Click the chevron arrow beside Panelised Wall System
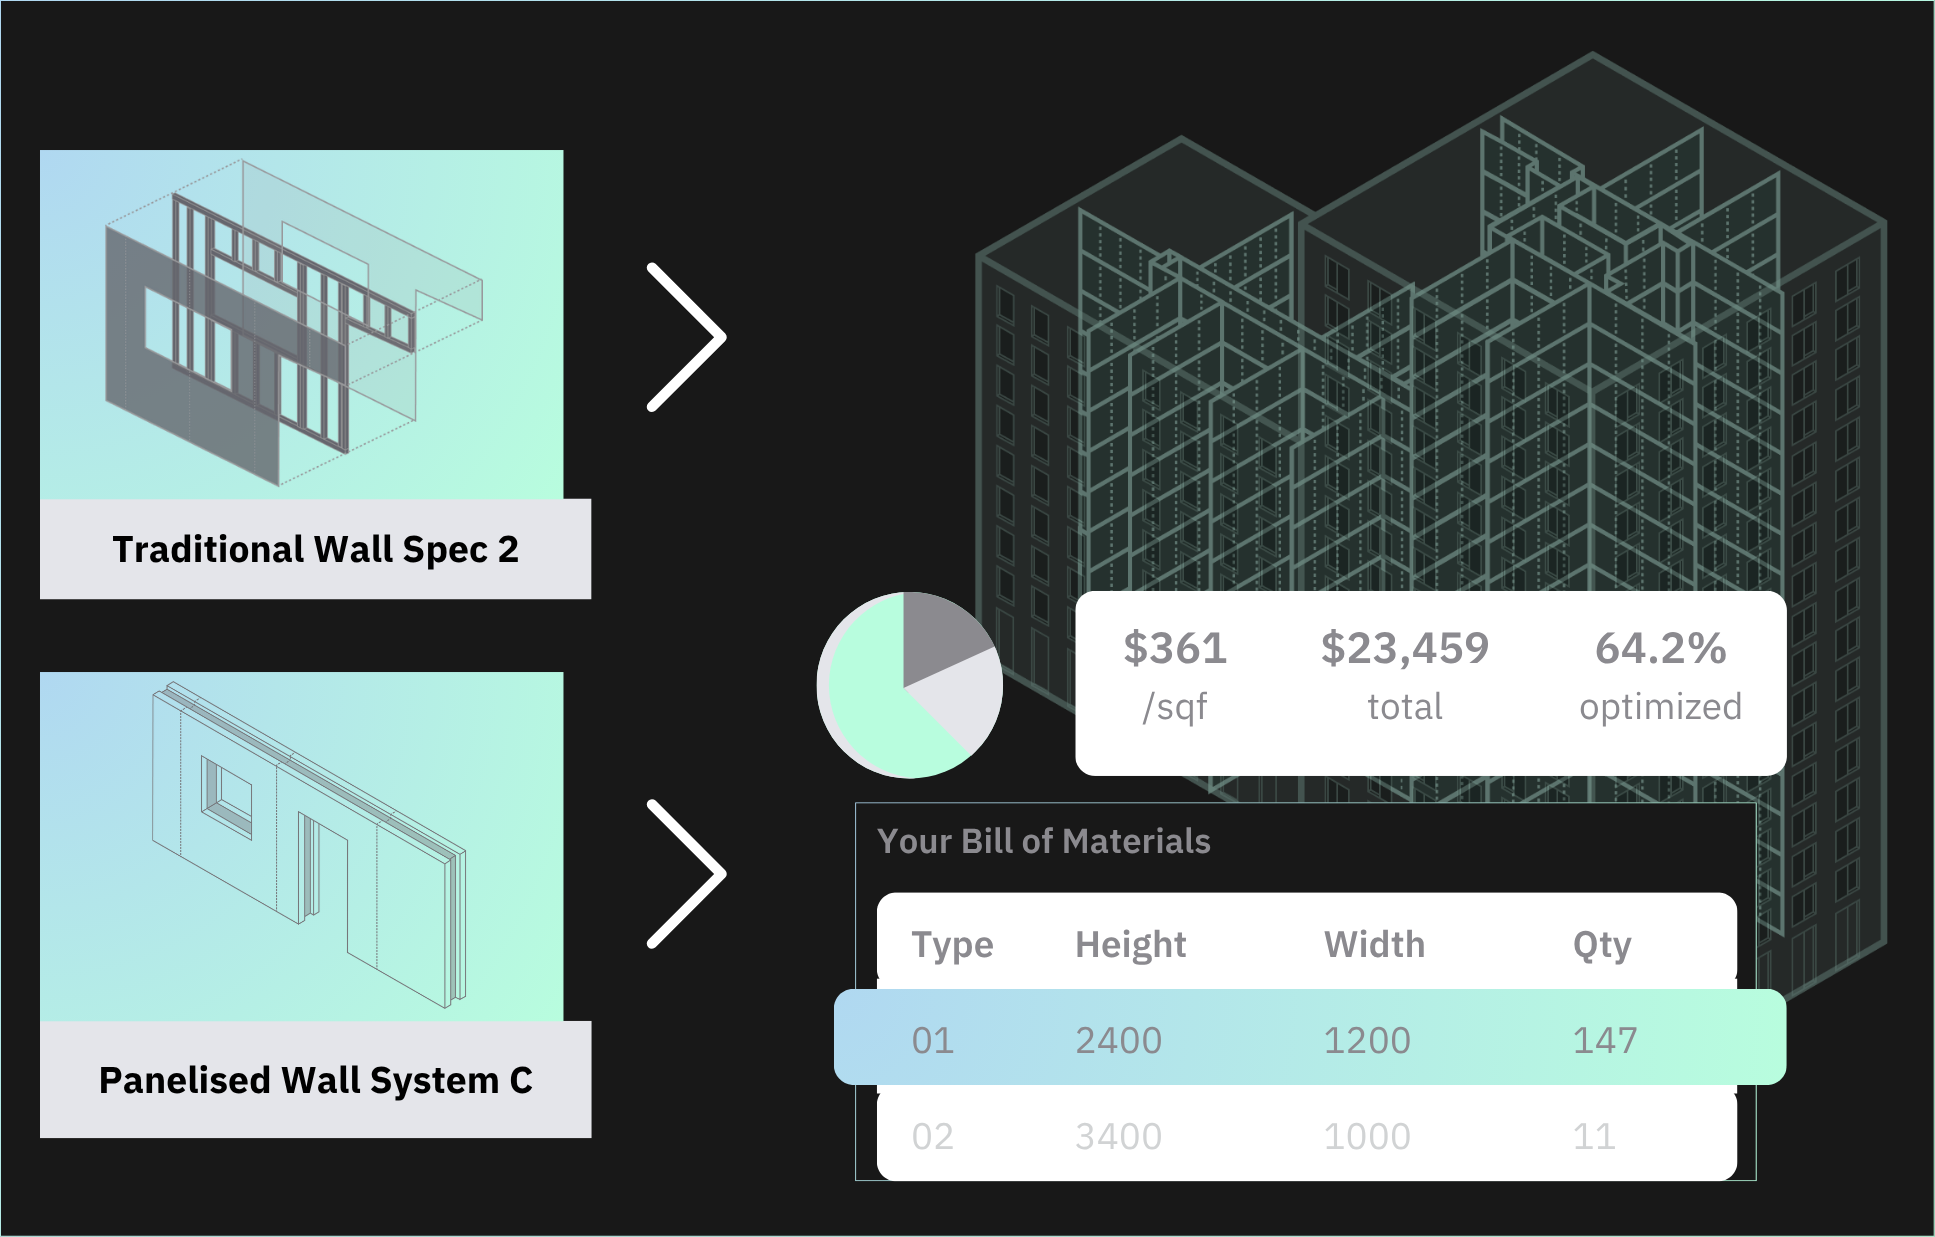Viewport: 1935px width, 1237px height. (686, 873)
